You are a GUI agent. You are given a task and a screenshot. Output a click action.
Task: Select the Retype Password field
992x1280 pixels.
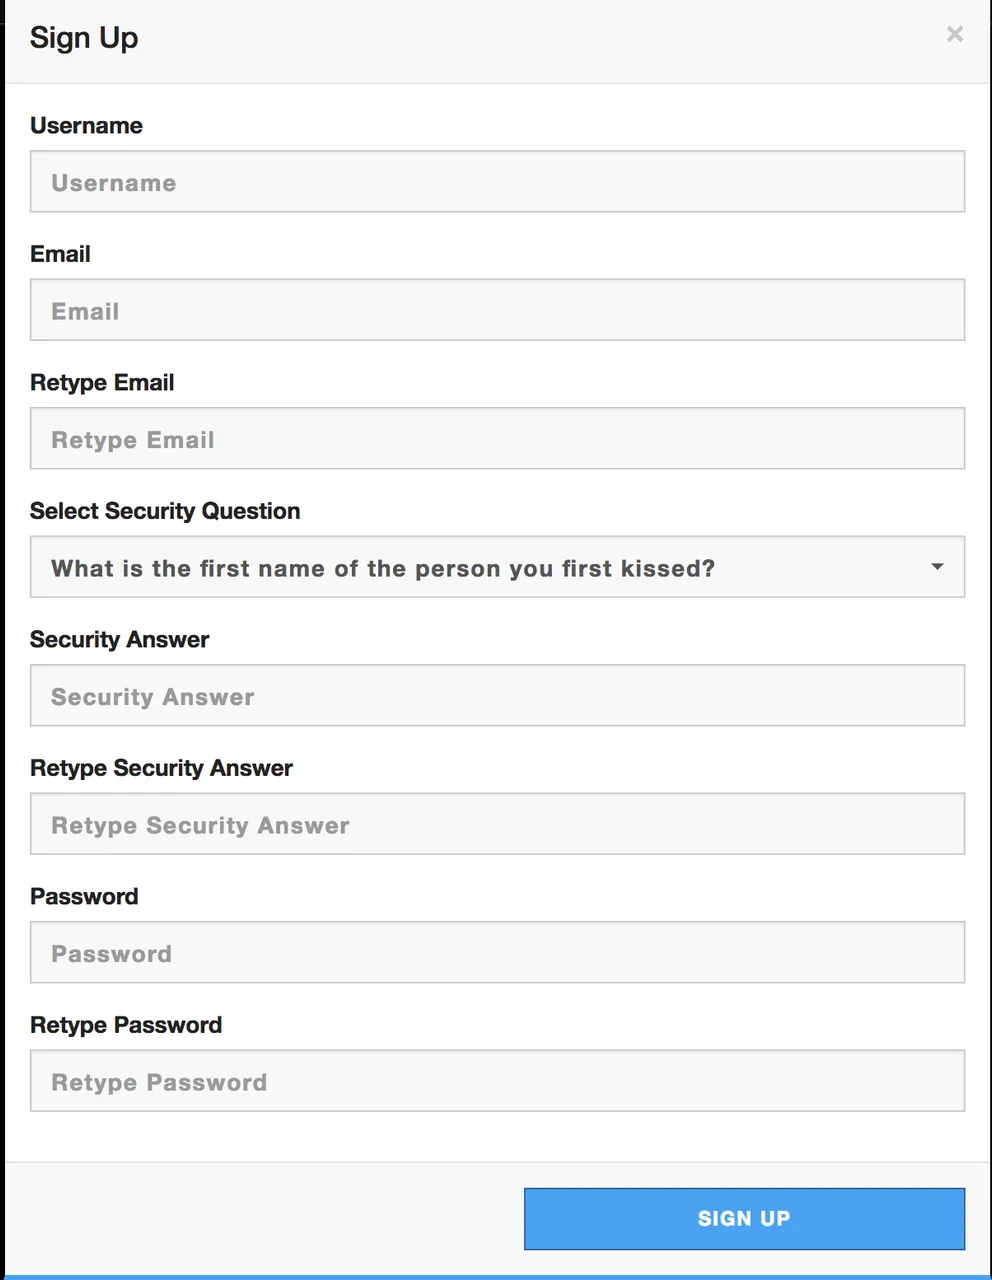pos(497,1081)
